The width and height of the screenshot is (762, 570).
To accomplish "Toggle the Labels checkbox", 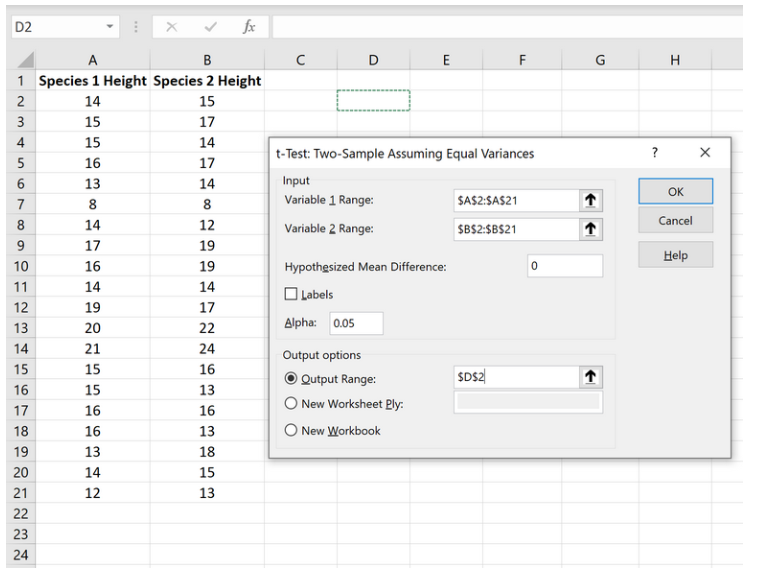I will 291,294.
